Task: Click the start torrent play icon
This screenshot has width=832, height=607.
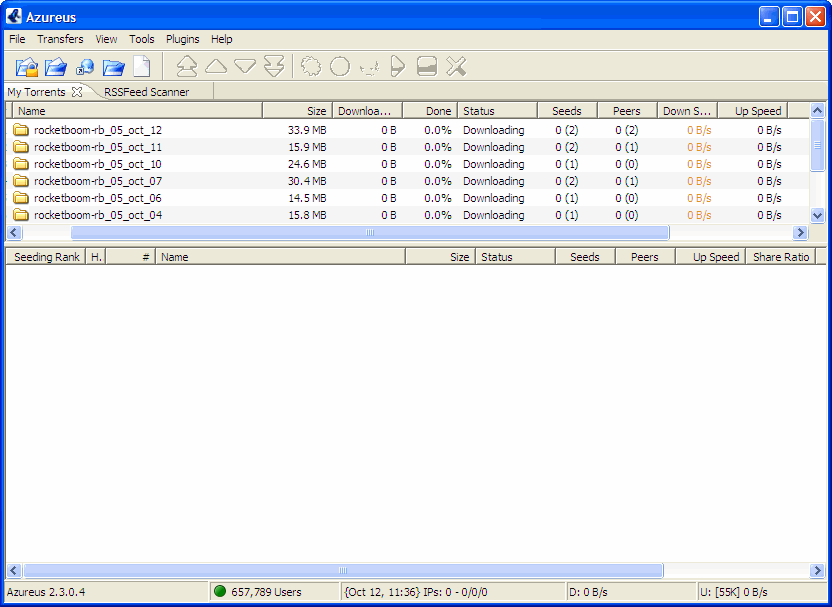Action: pyautogui.click(x=397, y=66)
